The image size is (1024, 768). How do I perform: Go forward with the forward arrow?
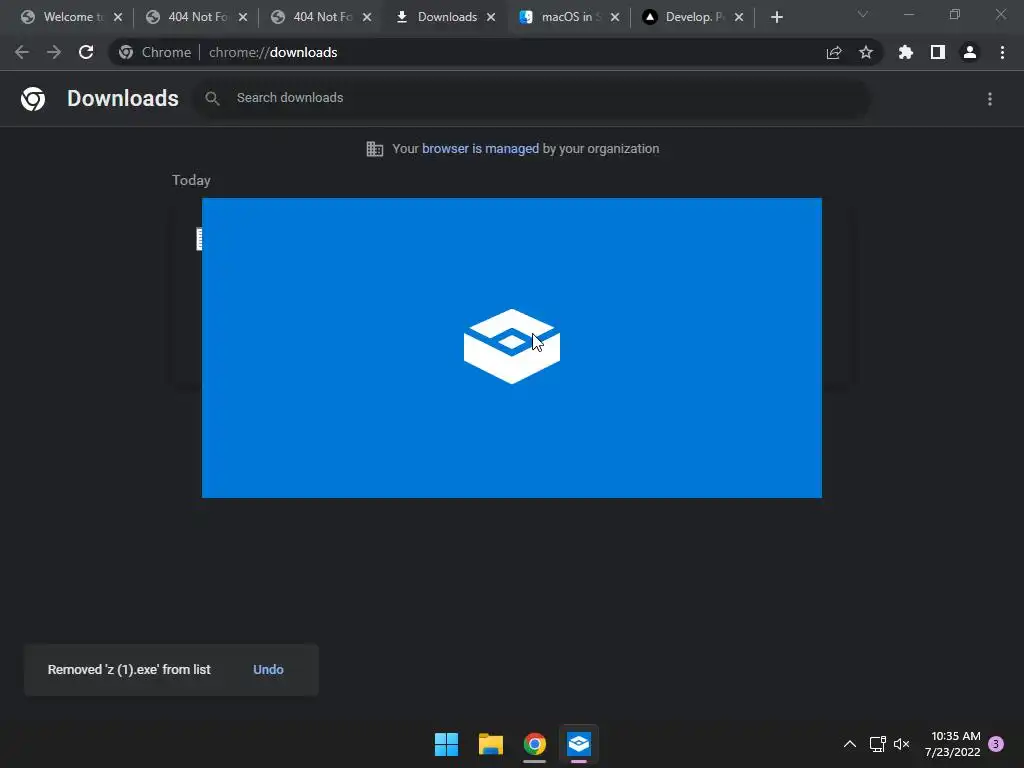tap(54, 52)
